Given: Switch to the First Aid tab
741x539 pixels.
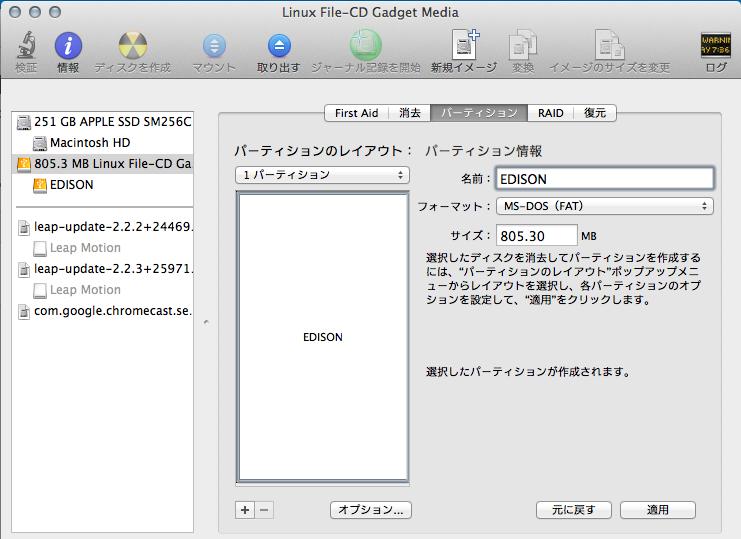Looking at the screenshot, I should pyautogui.click(x=356, y=113).
